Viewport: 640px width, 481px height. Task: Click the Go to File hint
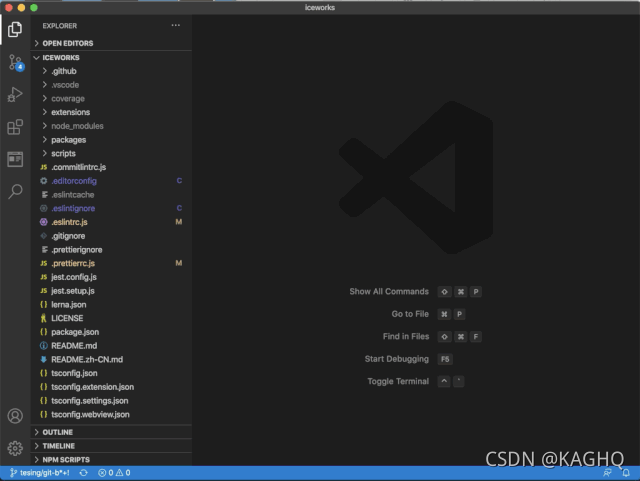pyautogui.click(x=410, y=314)
